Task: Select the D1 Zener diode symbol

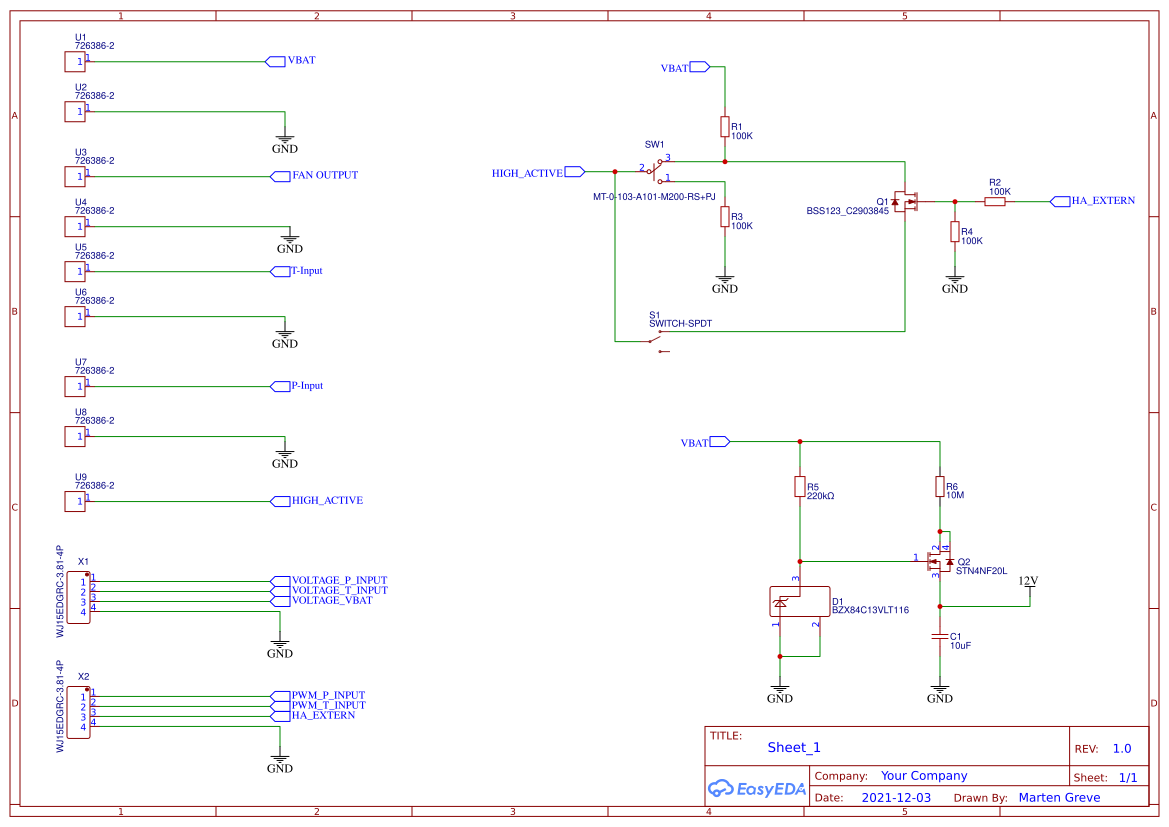Action: [799, 601]
